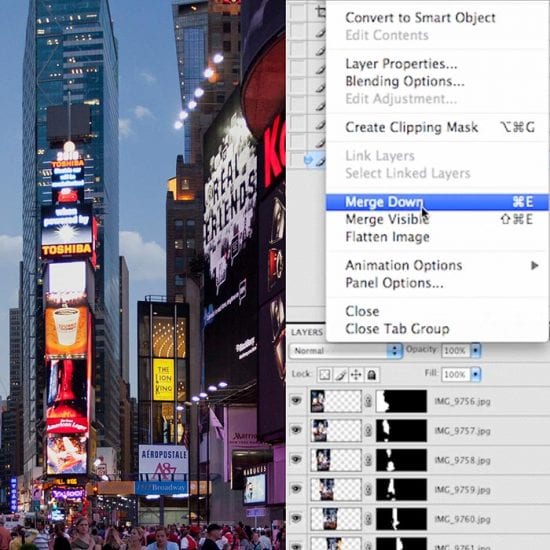The image size is (550, 550).
Task: Choose Merge Visible in the menu
Action: point(387,220)
